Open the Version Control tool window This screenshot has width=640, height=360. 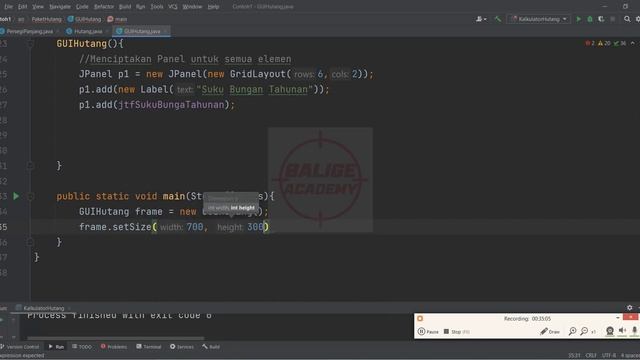pos(20,347)
